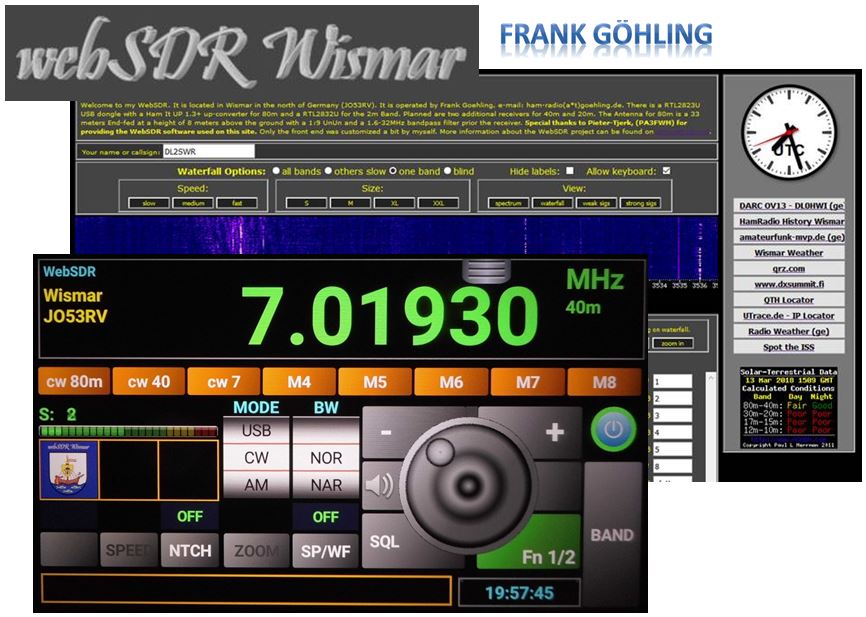
Task: Recall memory M6
Action: 451,382
